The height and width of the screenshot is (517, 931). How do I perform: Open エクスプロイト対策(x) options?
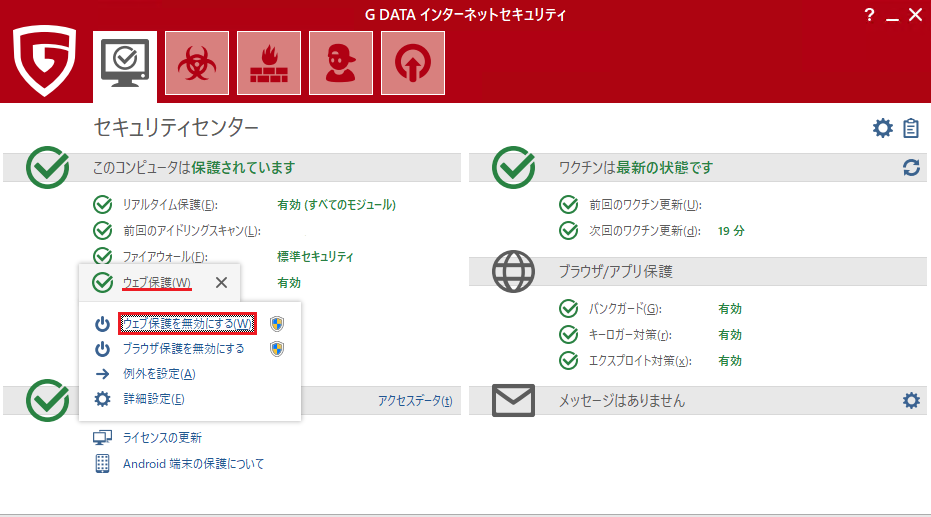click(640, 361)
